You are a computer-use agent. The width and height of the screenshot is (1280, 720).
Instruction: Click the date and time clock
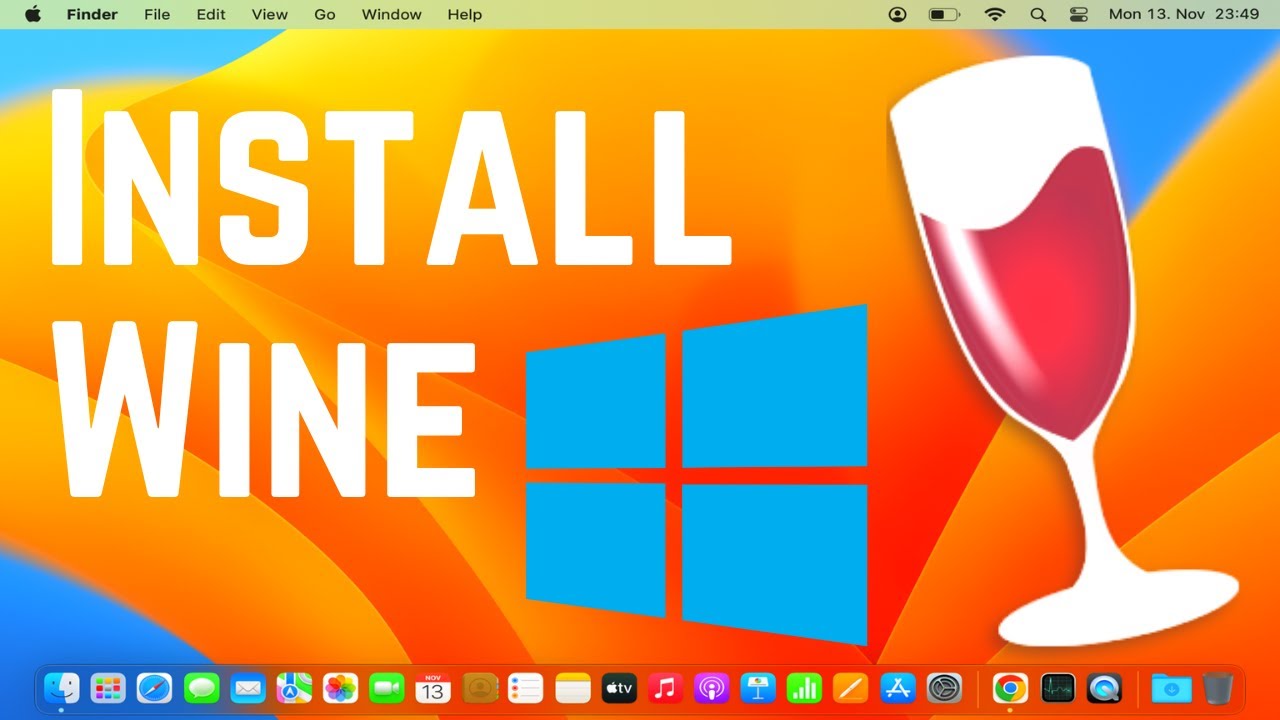tap(1184, 14)
